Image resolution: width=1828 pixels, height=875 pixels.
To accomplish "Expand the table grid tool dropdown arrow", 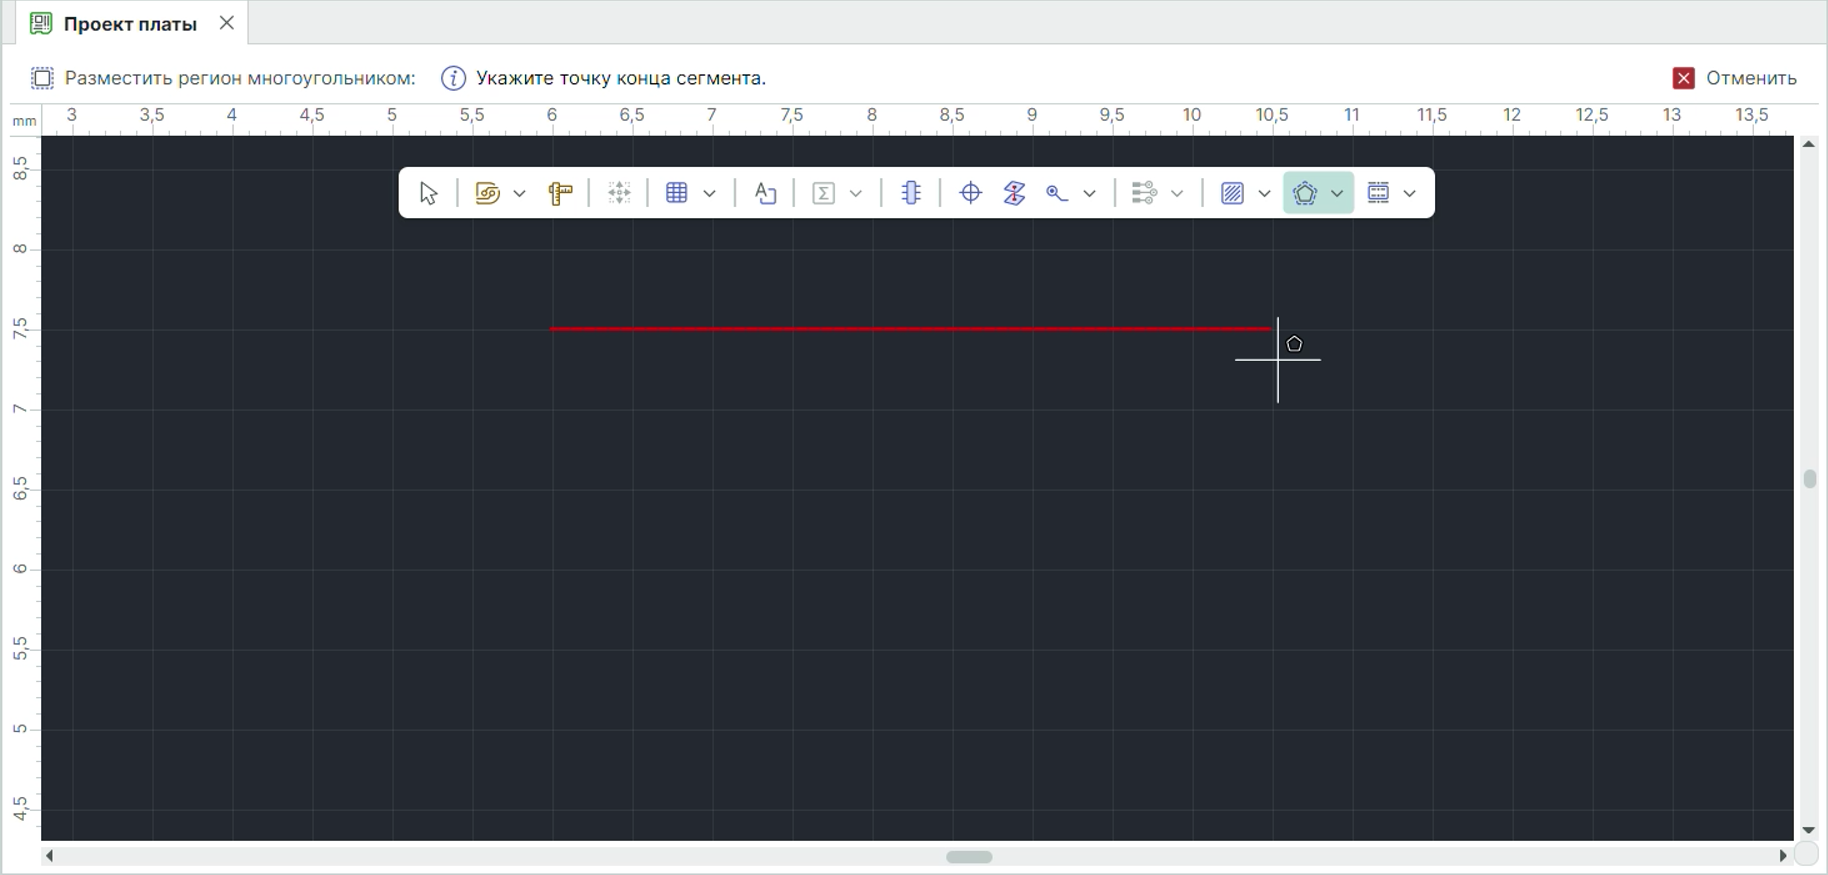I will 709,194.
